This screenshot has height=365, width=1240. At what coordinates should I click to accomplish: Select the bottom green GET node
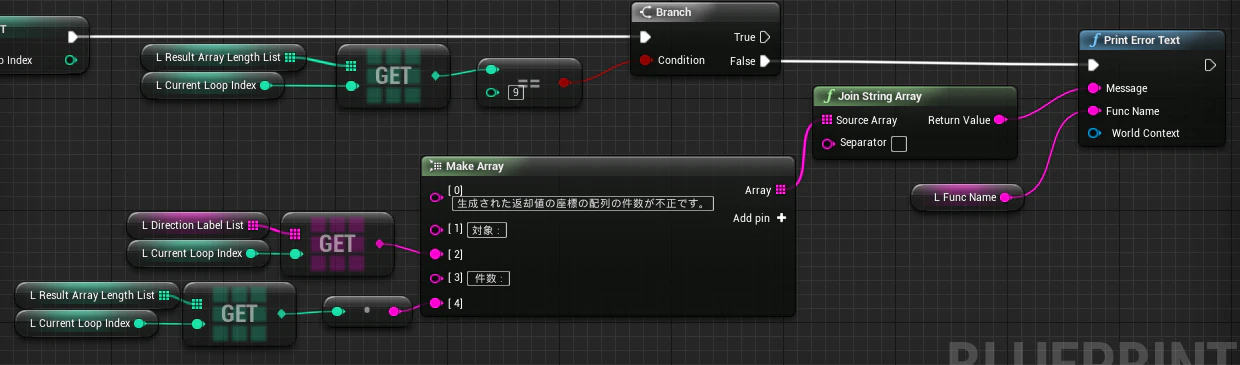point(239,313)
